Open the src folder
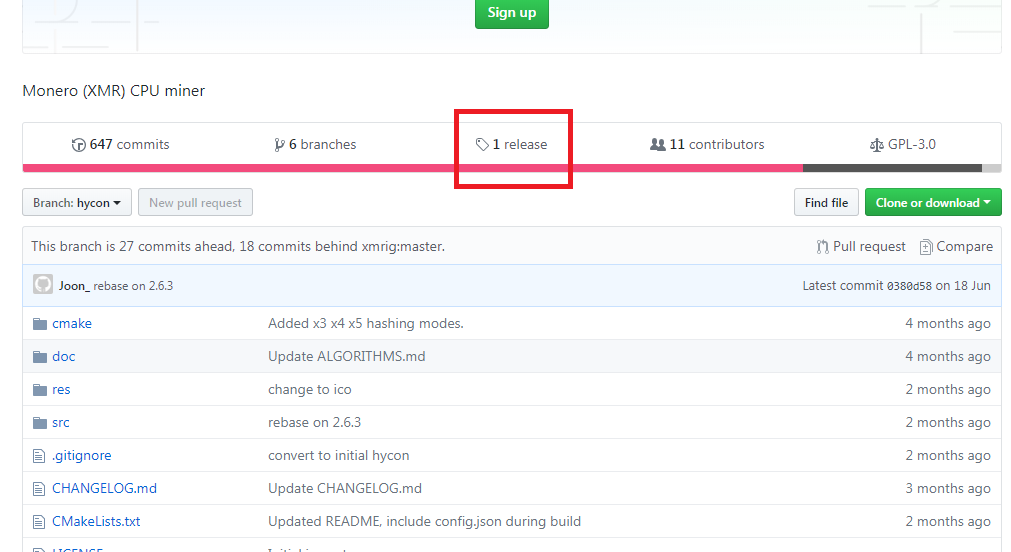Screen dimensions: 1011x552 [x=61, y=422]
